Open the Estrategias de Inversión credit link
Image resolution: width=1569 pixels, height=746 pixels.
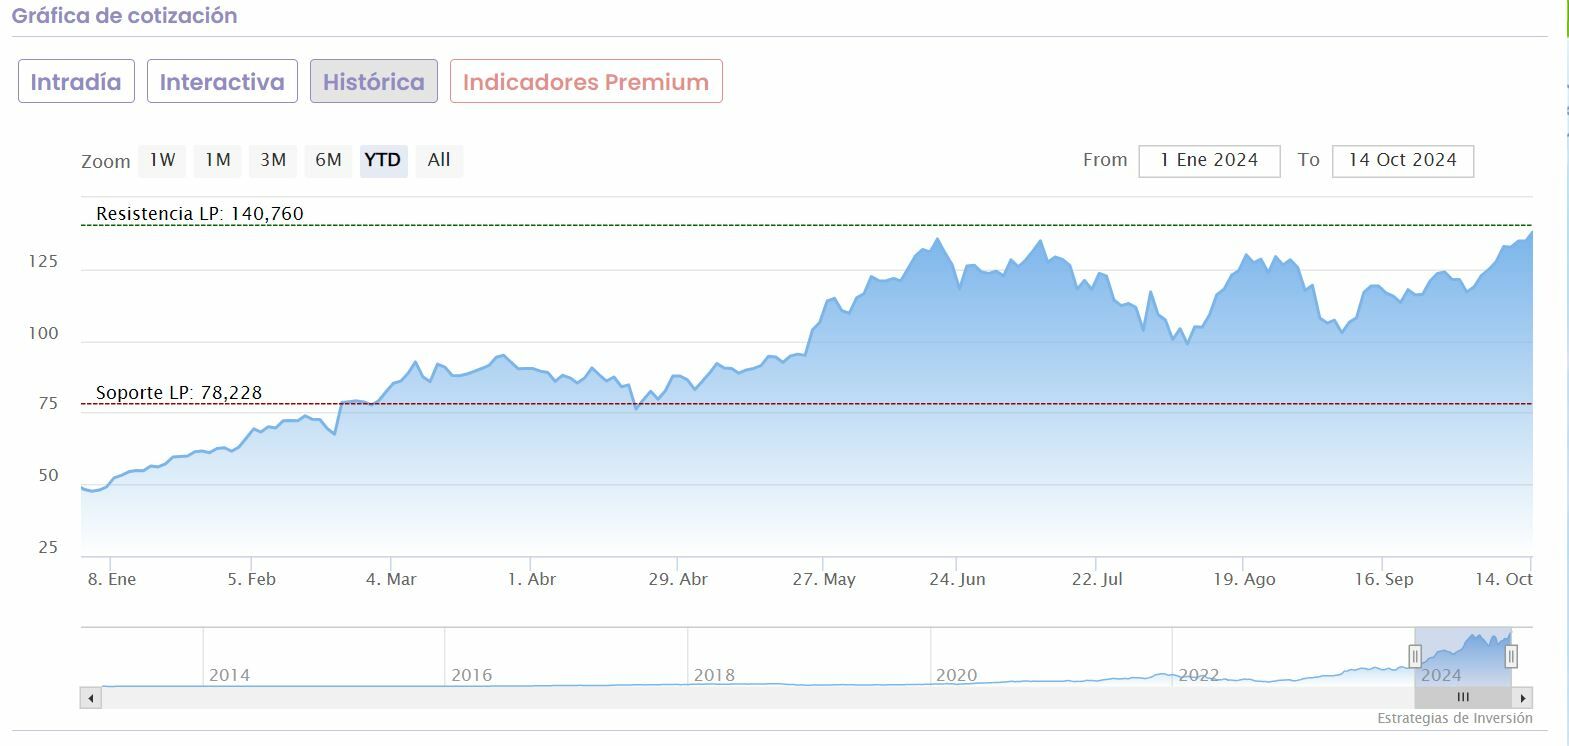pyautogui.click(x=1454, y=718)
